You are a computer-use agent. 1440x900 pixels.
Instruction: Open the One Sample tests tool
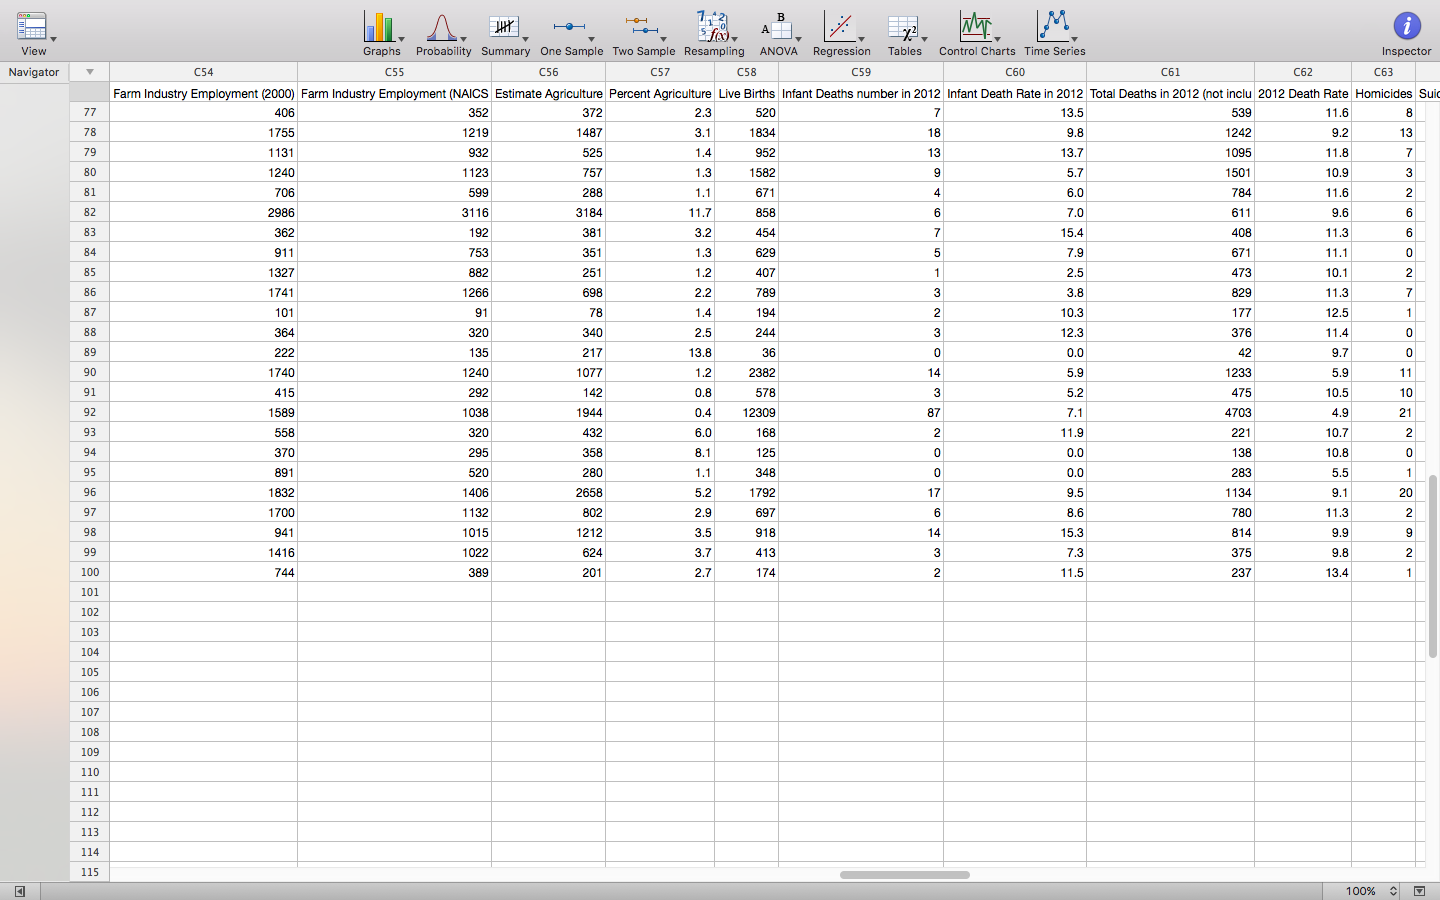(x=571, y=34)
